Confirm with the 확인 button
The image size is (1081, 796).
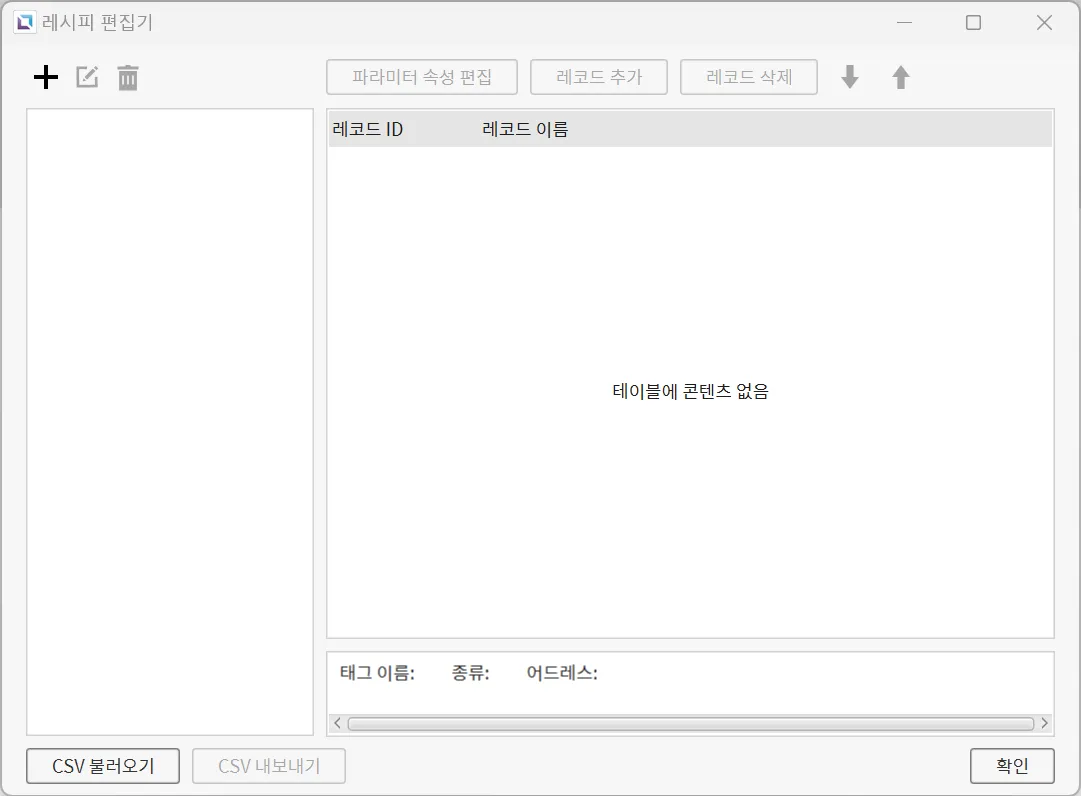pos(1012,766)
